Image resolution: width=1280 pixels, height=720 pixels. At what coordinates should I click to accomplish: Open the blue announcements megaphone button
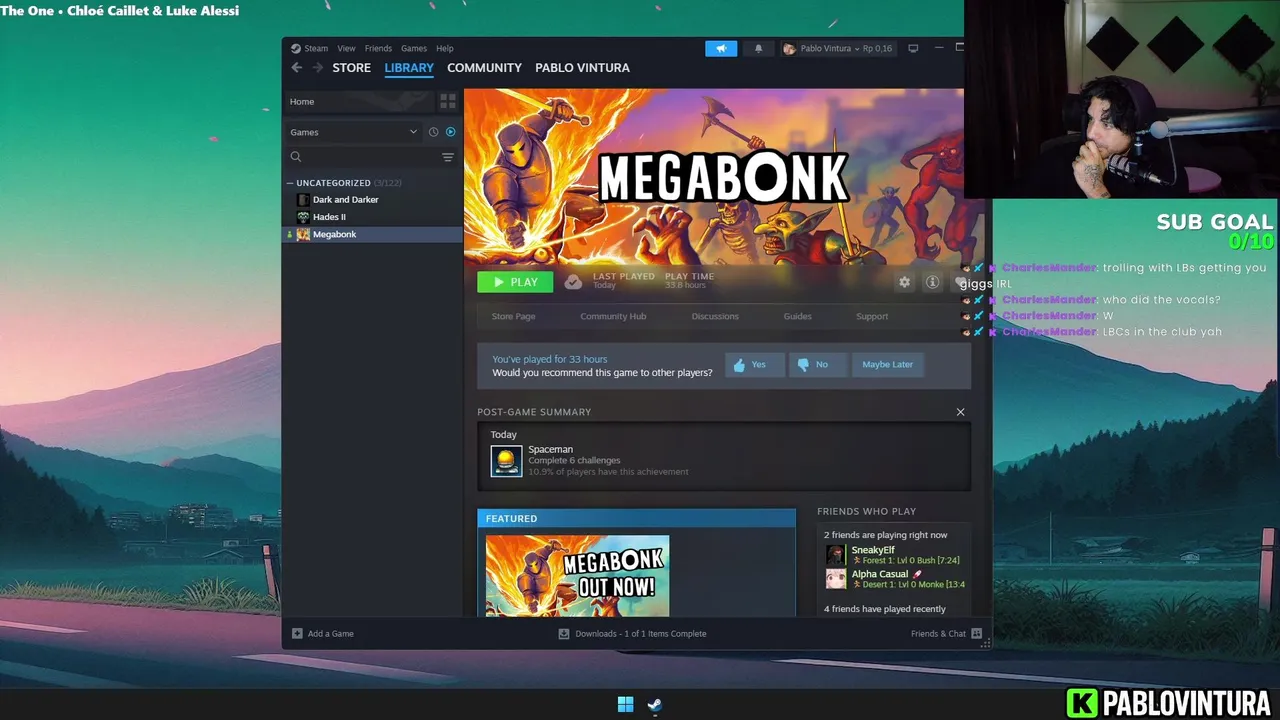721,48
